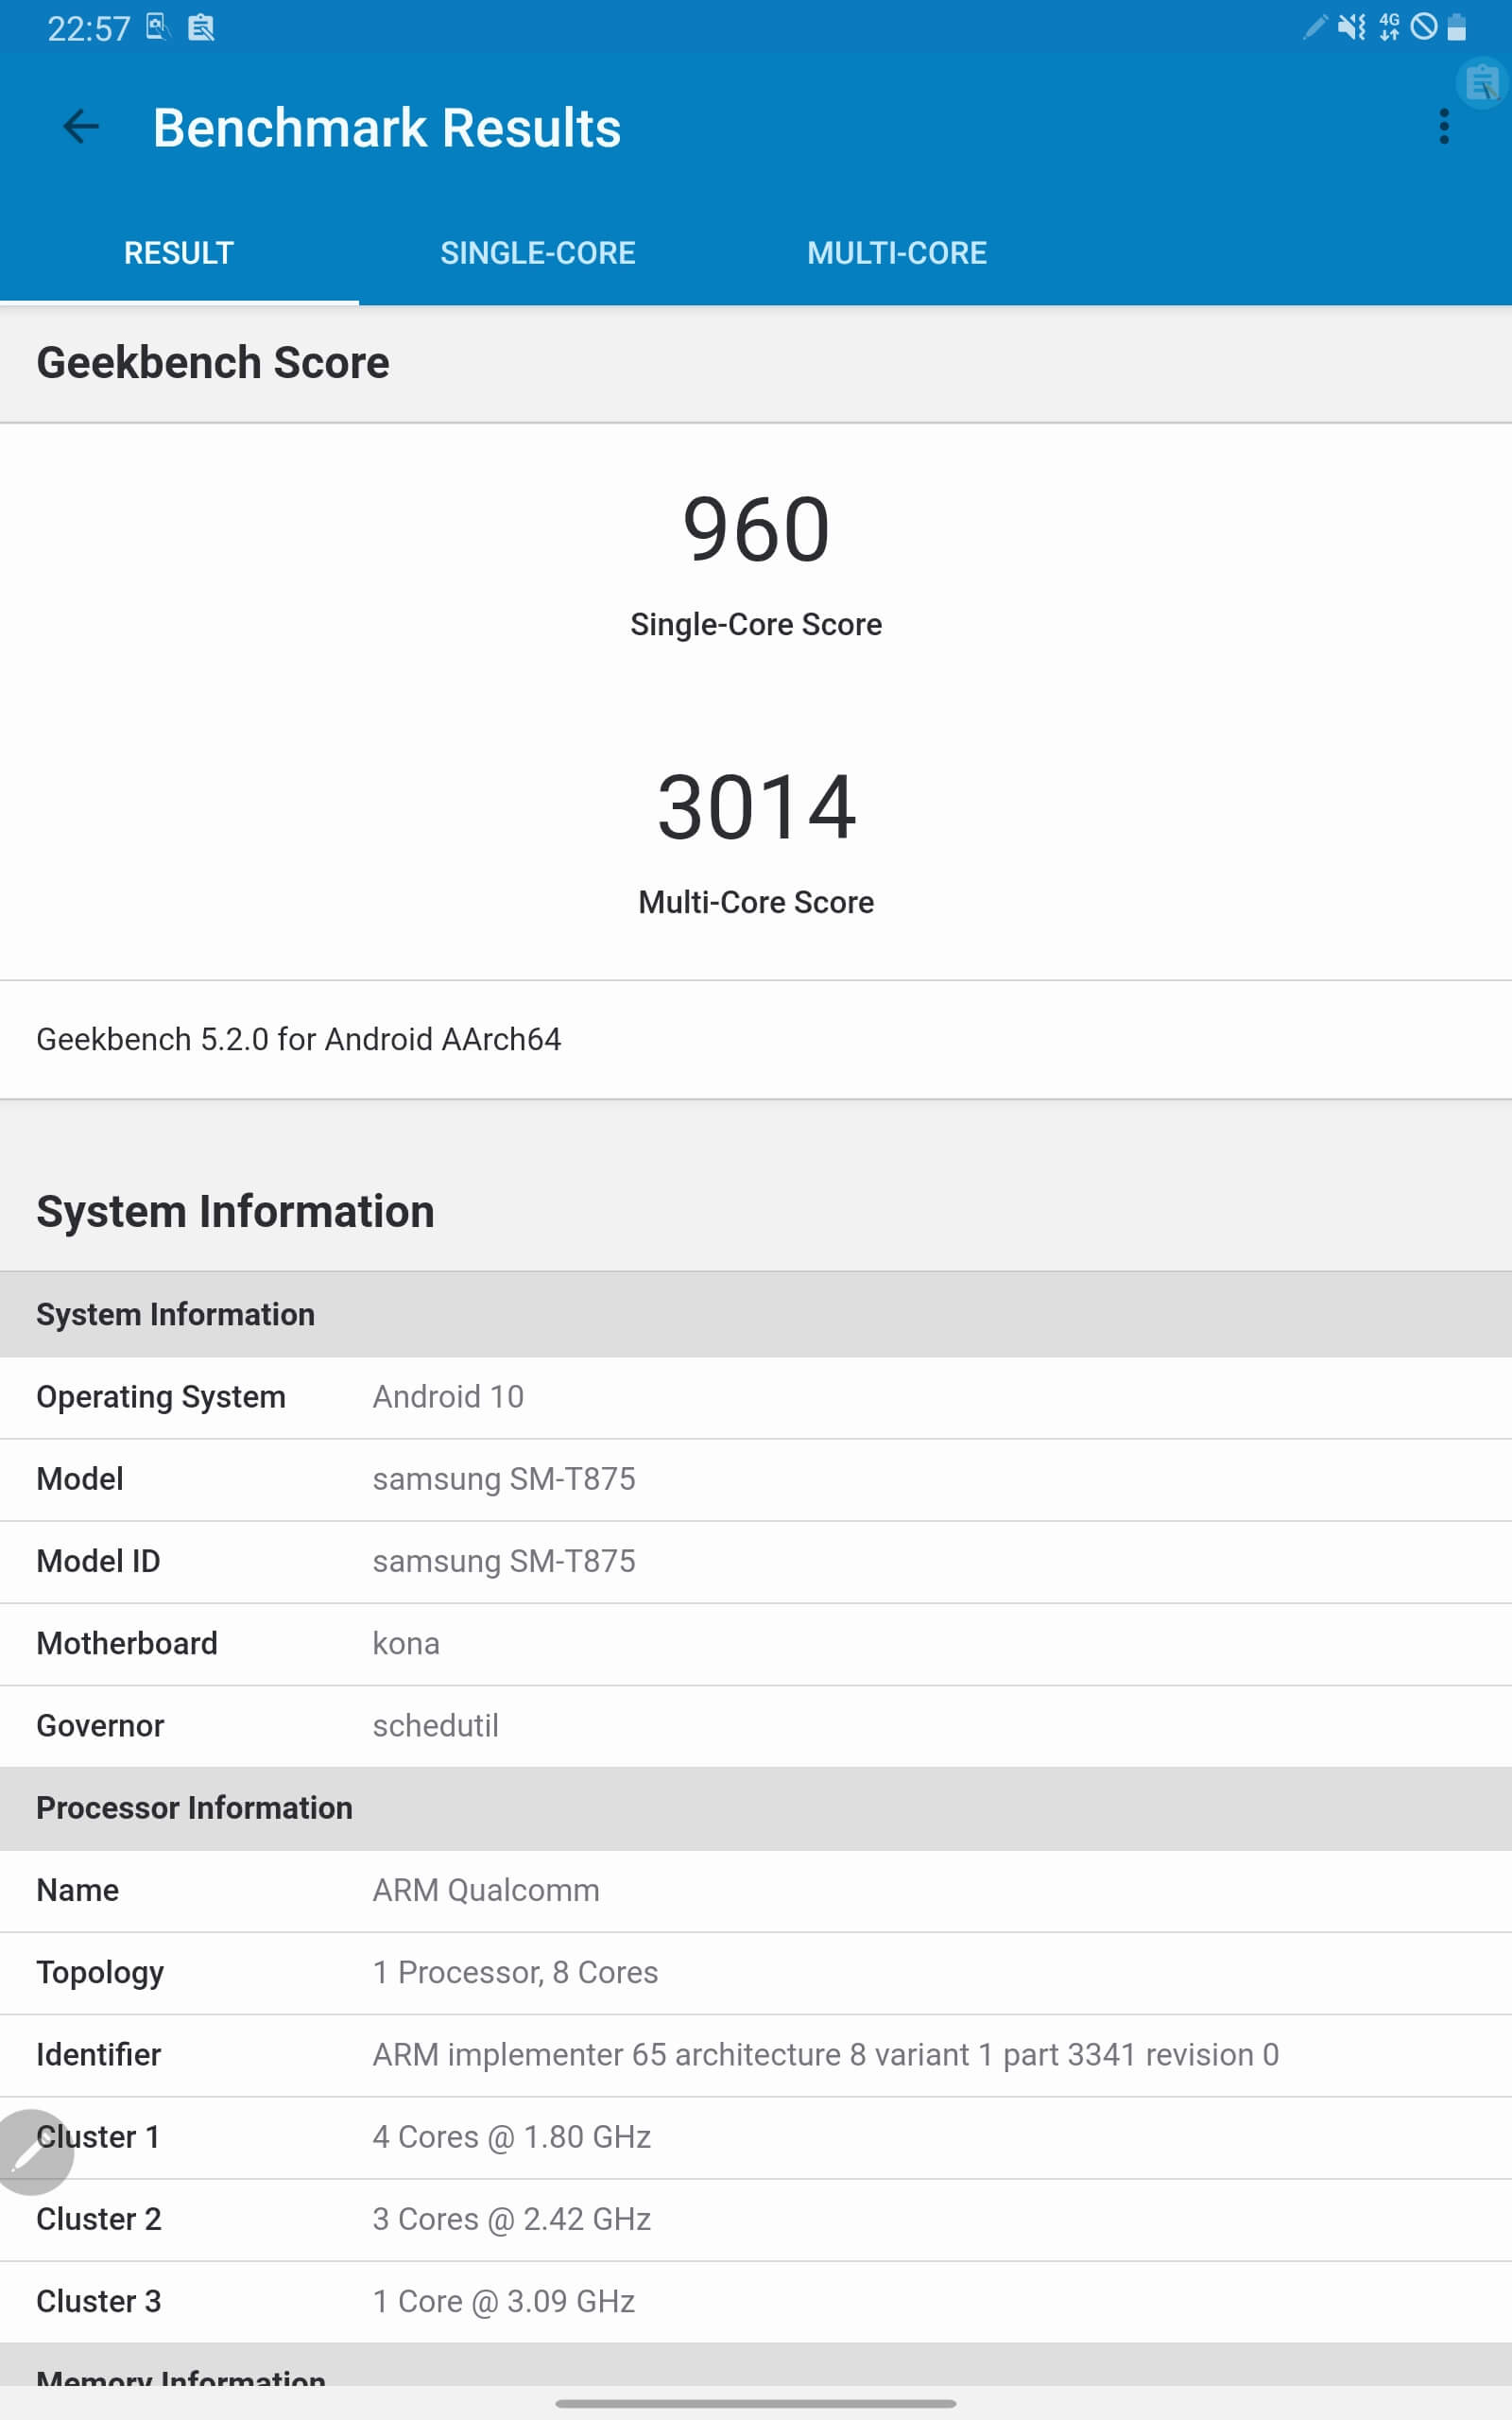1512x2420 pixels.
Task: Tap the Cluster 3 label
Action: pyautogui.click(x=99, y=2301)
